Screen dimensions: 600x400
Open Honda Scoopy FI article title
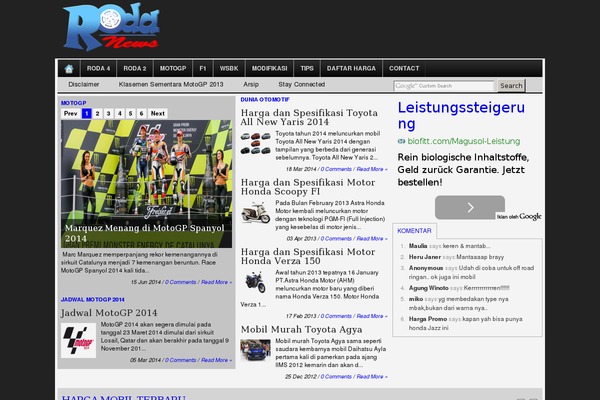(x=308, y=187)
